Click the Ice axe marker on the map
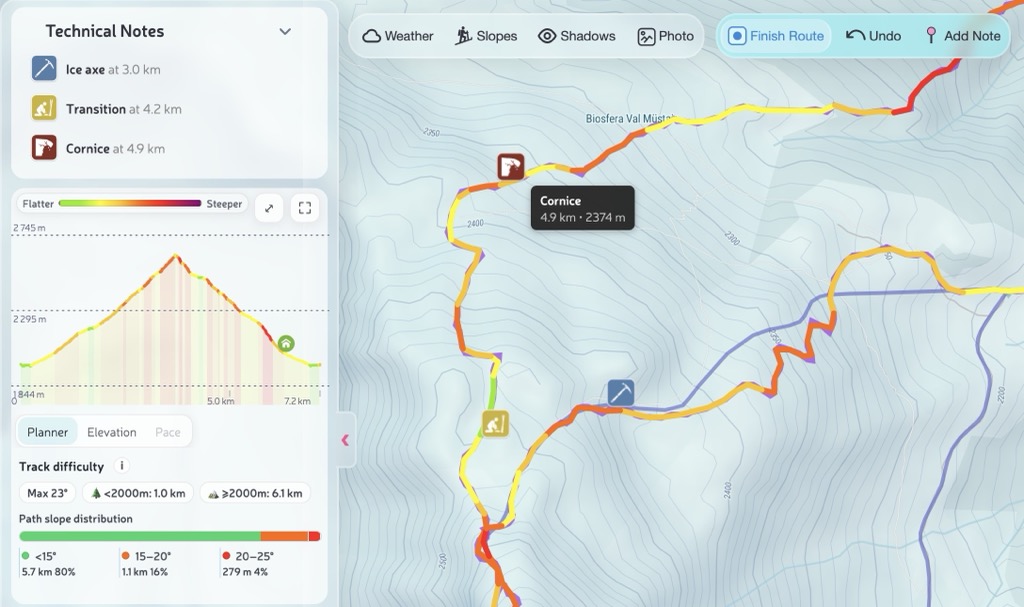The image size is (1024, 607). tap(621, 393)
